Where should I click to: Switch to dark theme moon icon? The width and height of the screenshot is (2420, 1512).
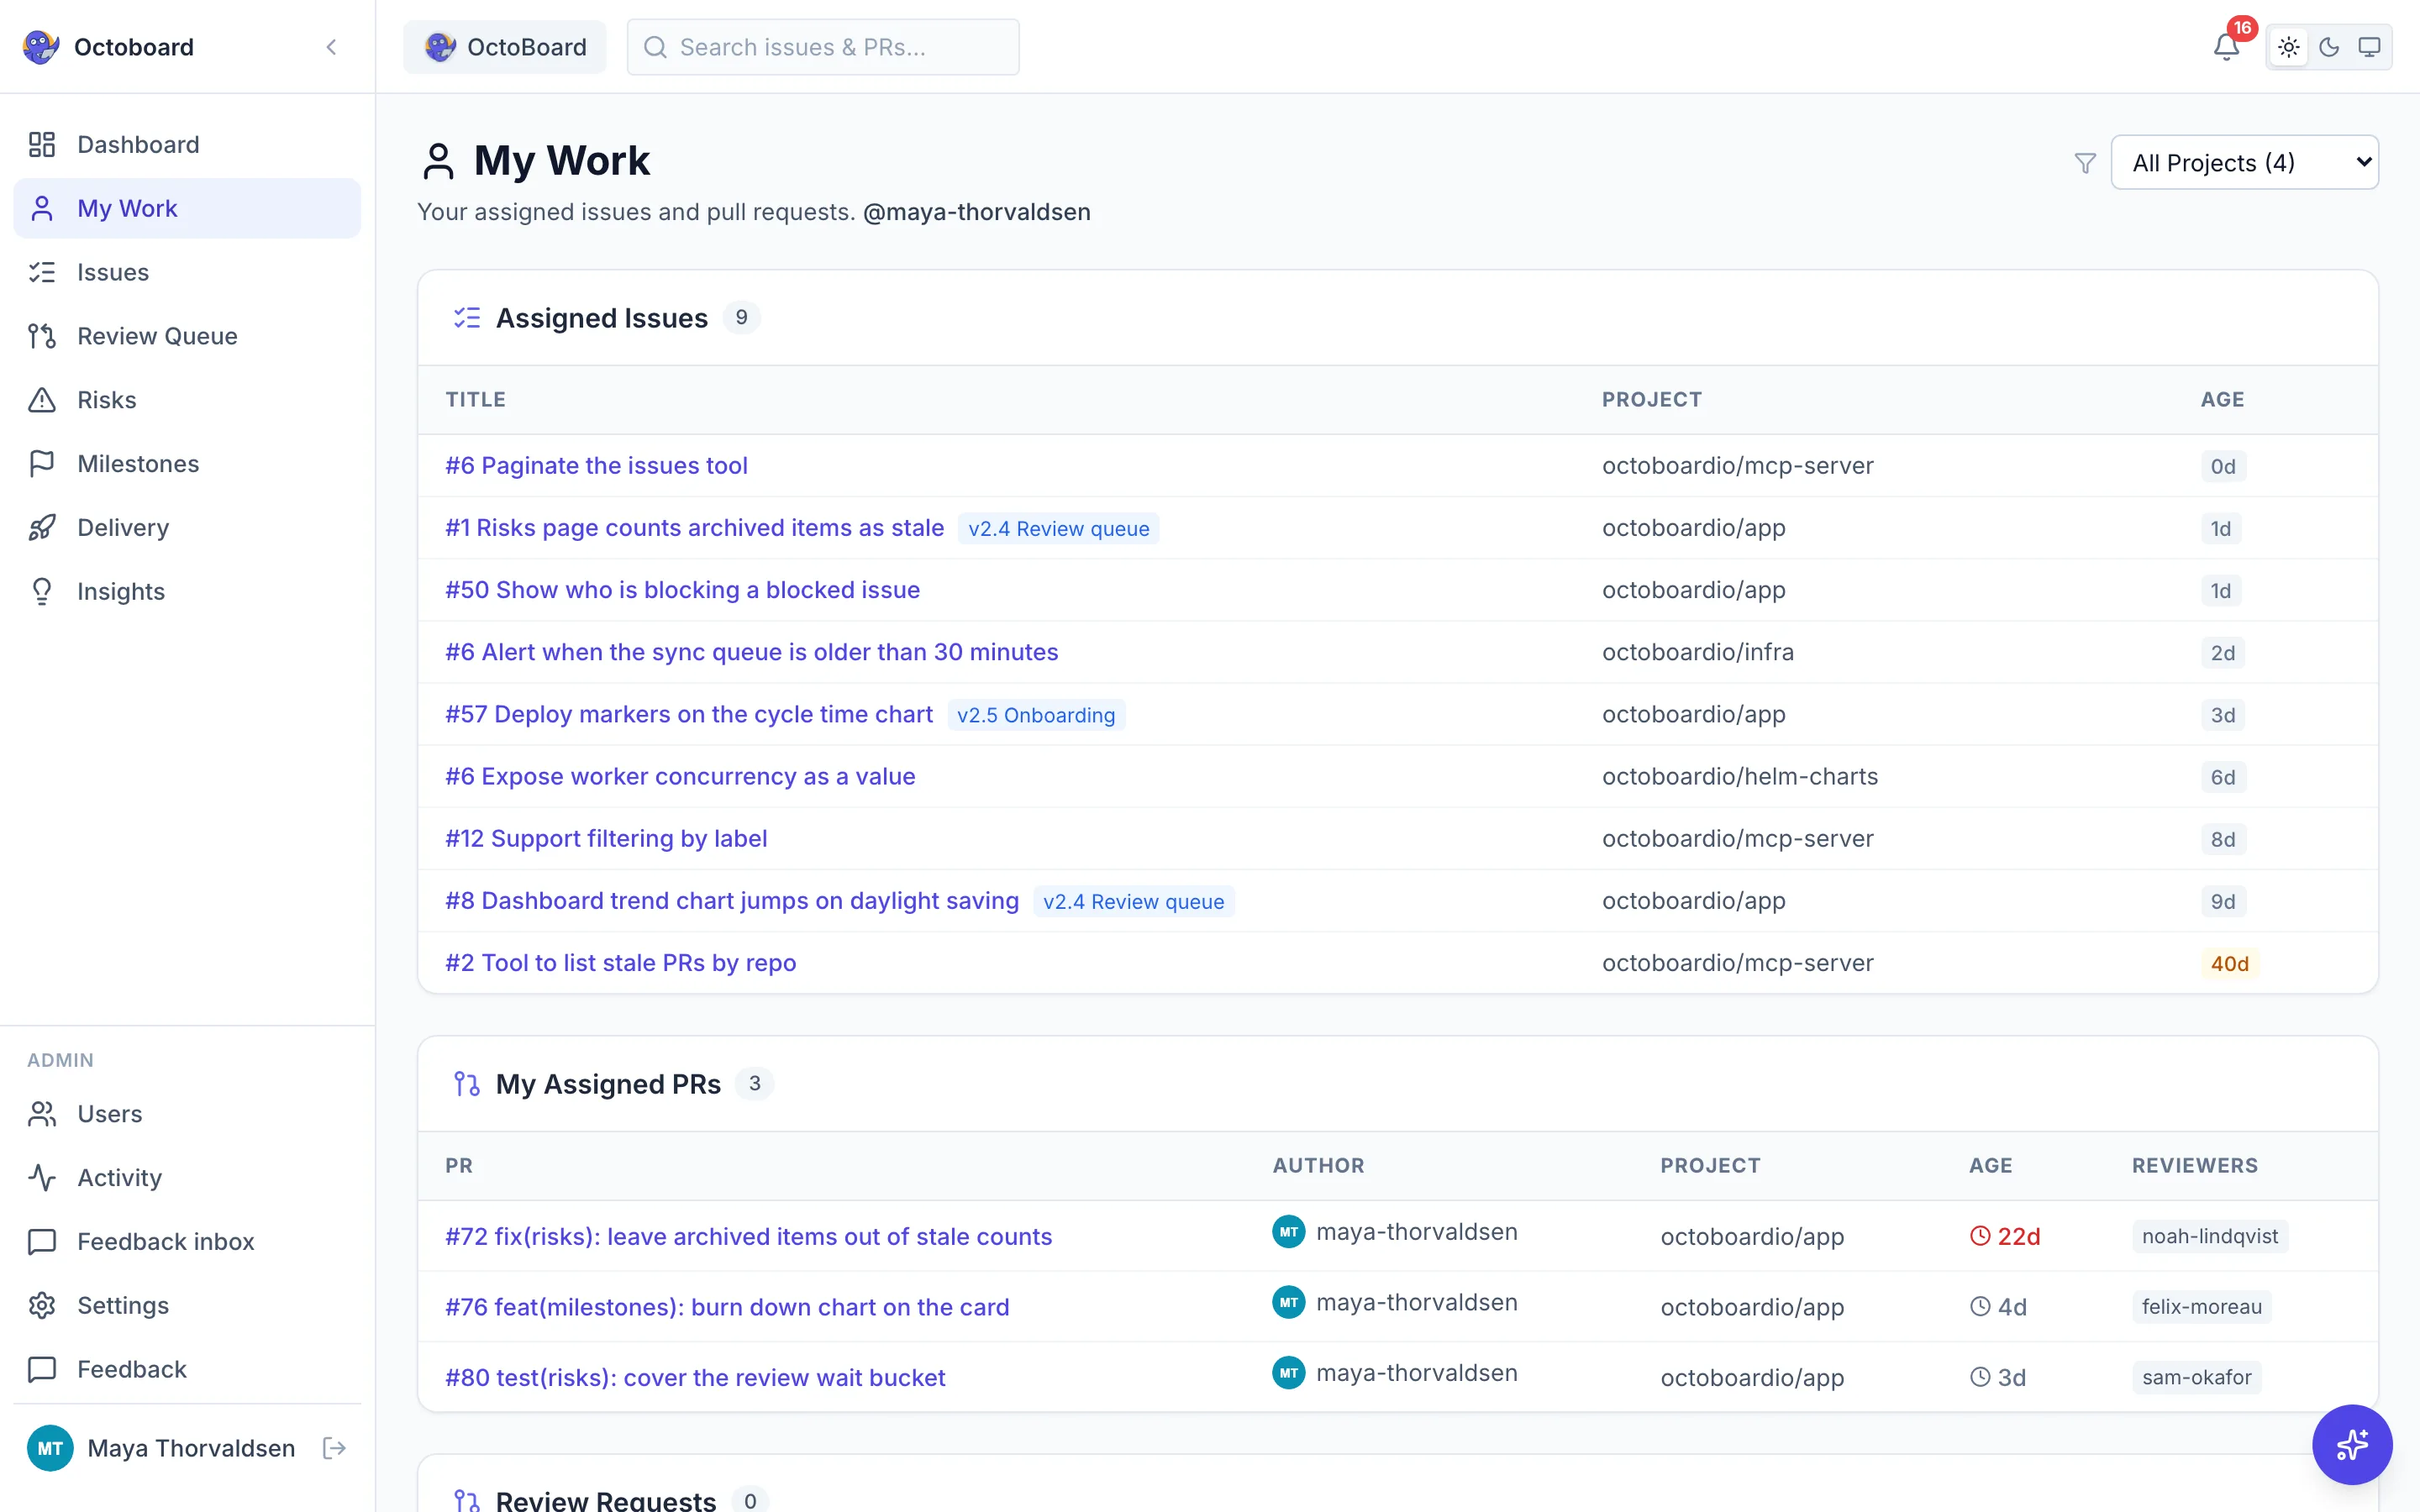point(2329,47)
